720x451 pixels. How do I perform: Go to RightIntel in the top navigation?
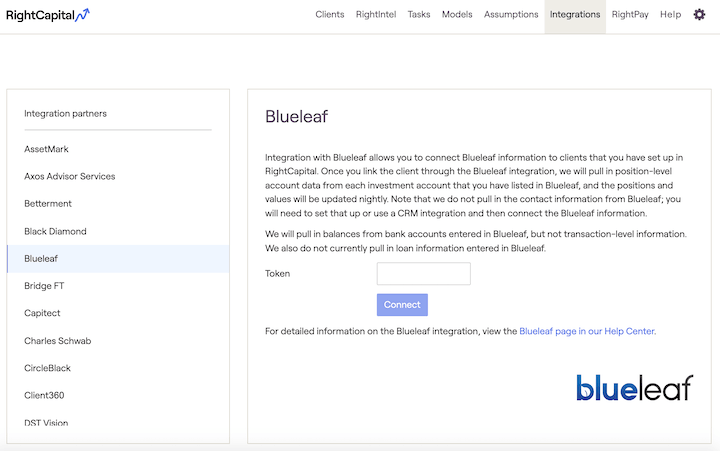click(x=376, y=15)
